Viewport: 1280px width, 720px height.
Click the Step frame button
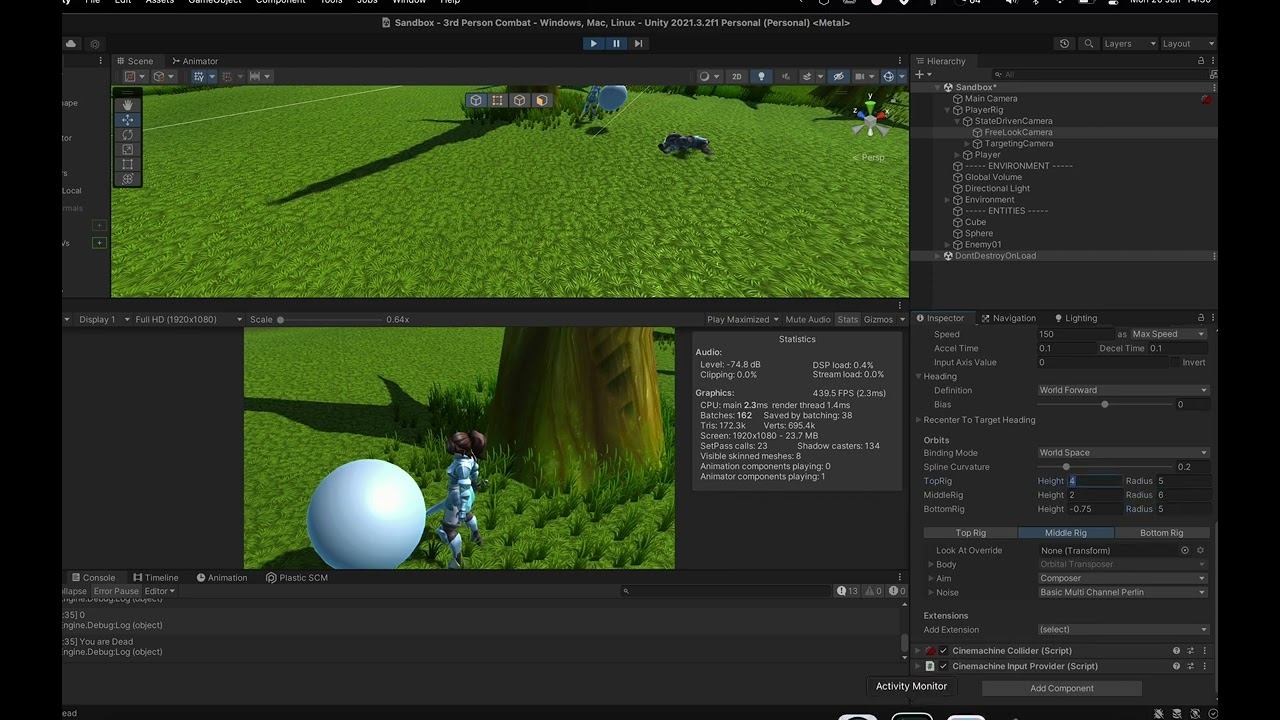[x=638, y=43]
